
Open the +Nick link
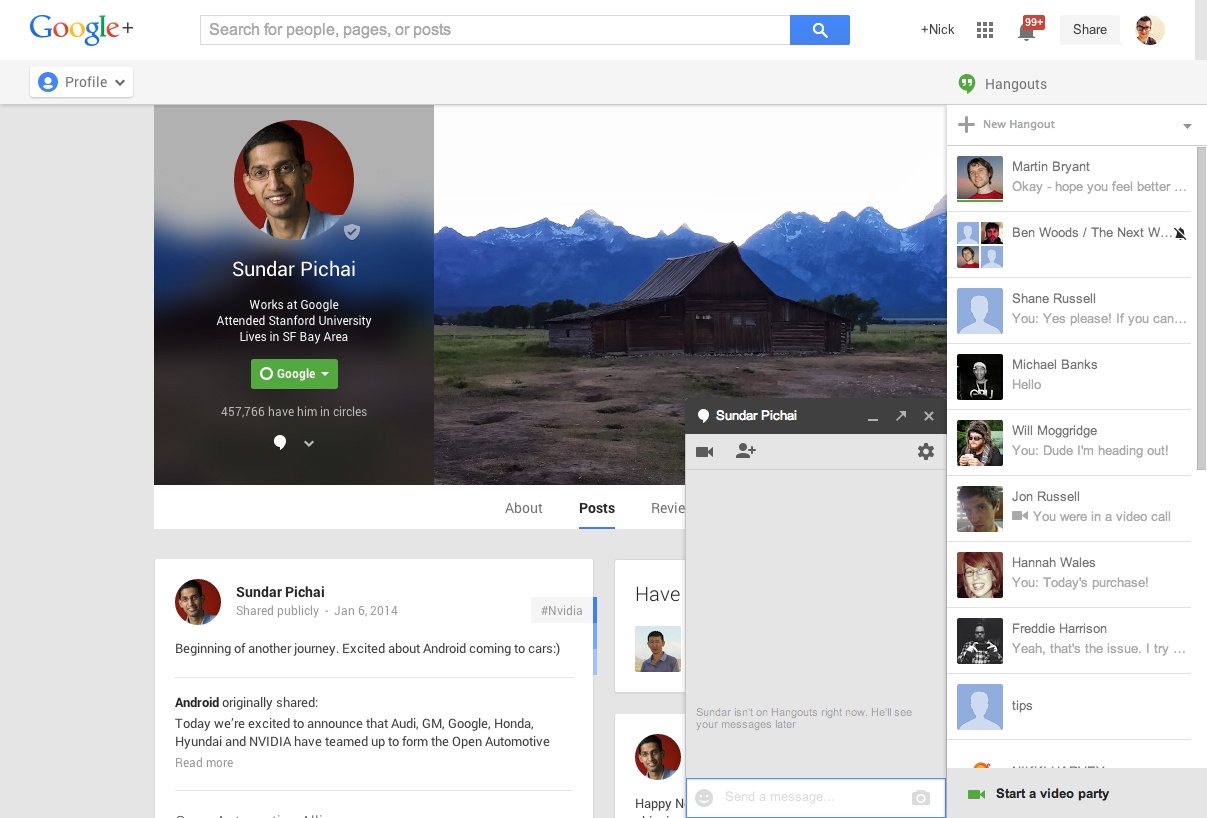pos(938,30)
